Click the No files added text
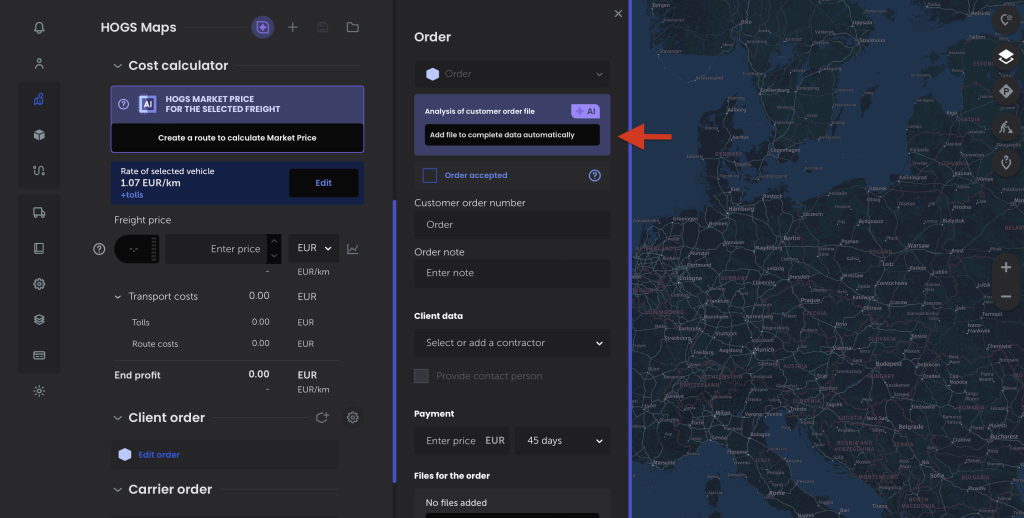 coord(456,502)
